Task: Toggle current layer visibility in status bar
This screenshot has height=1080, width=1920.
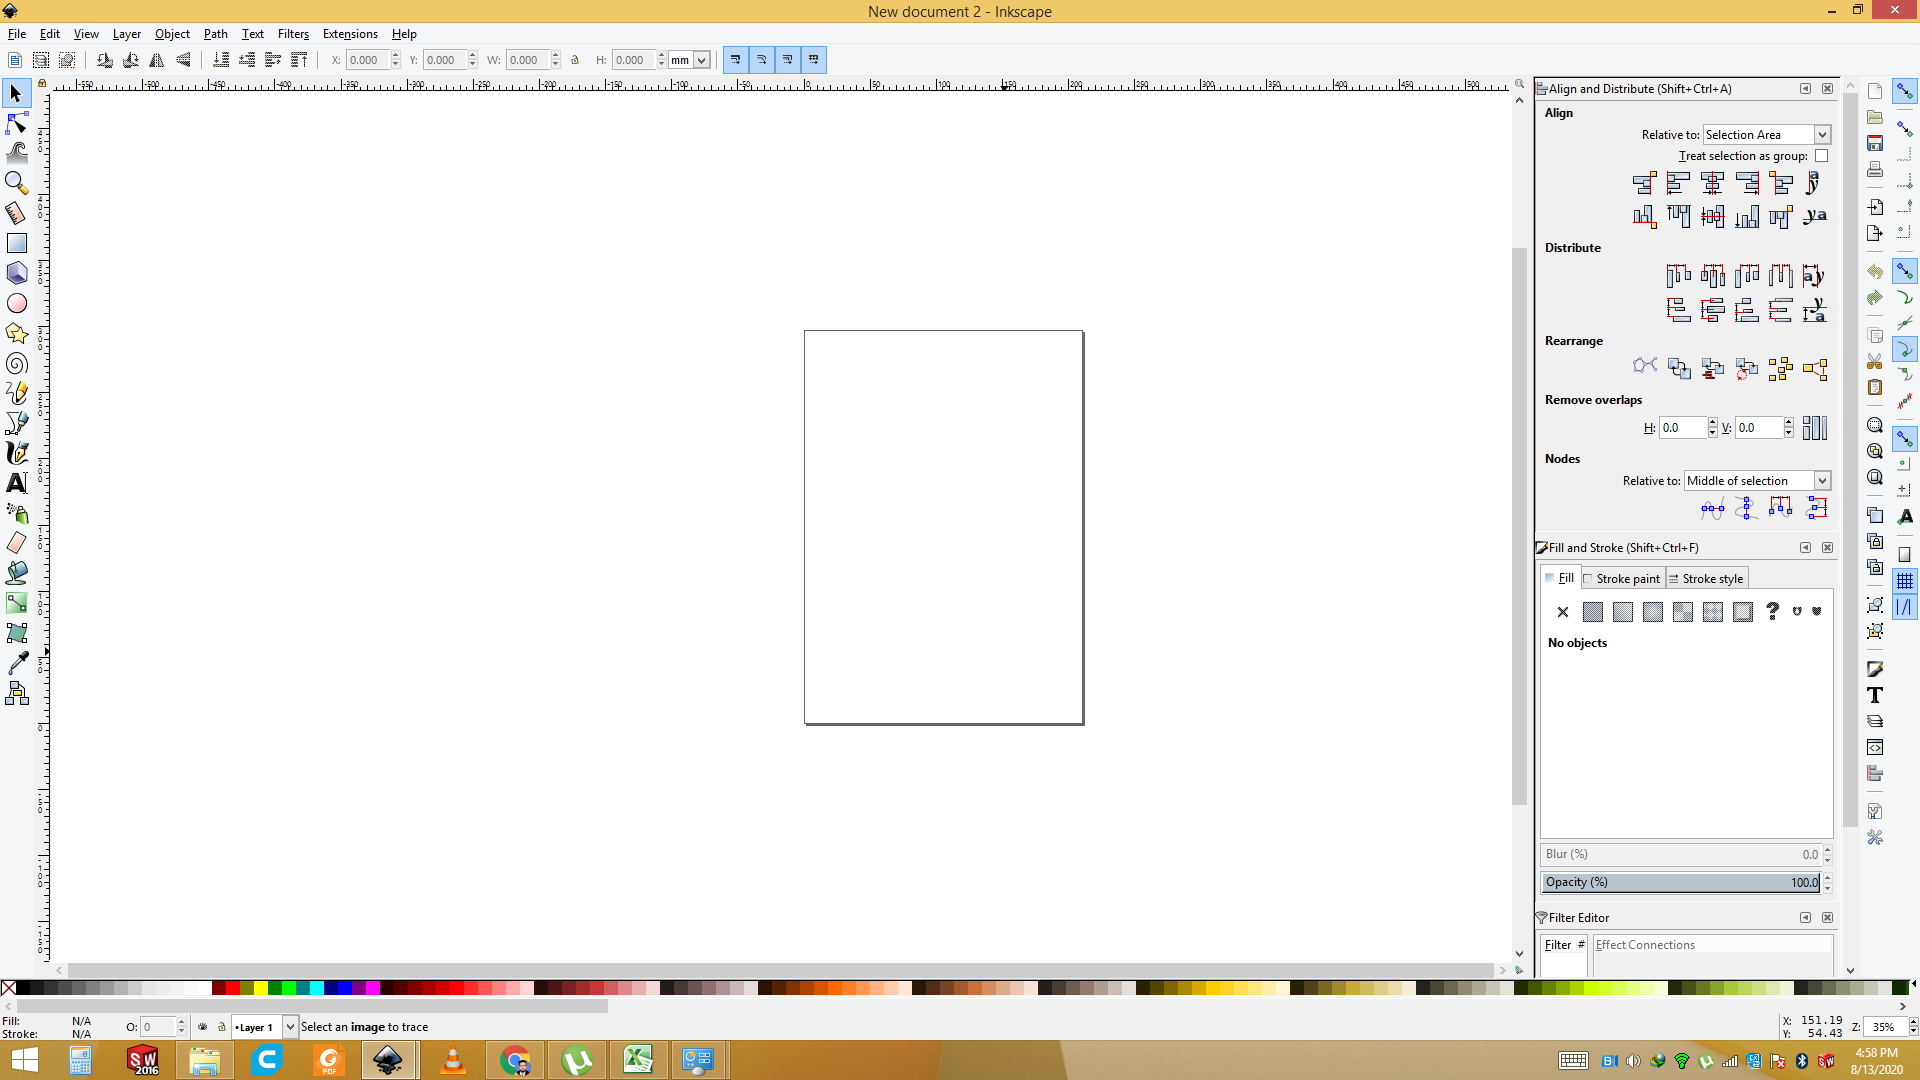Action: pyautogui.click(x=203, y=1027)
